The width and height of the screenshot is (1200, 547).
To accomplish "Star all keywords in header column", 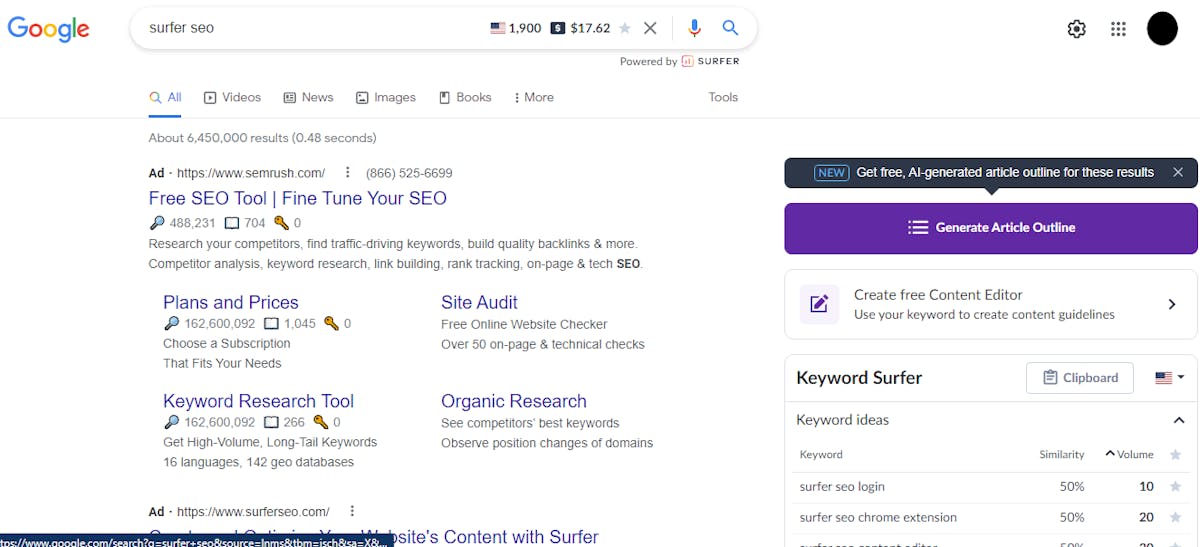I will pos(1176,455).
